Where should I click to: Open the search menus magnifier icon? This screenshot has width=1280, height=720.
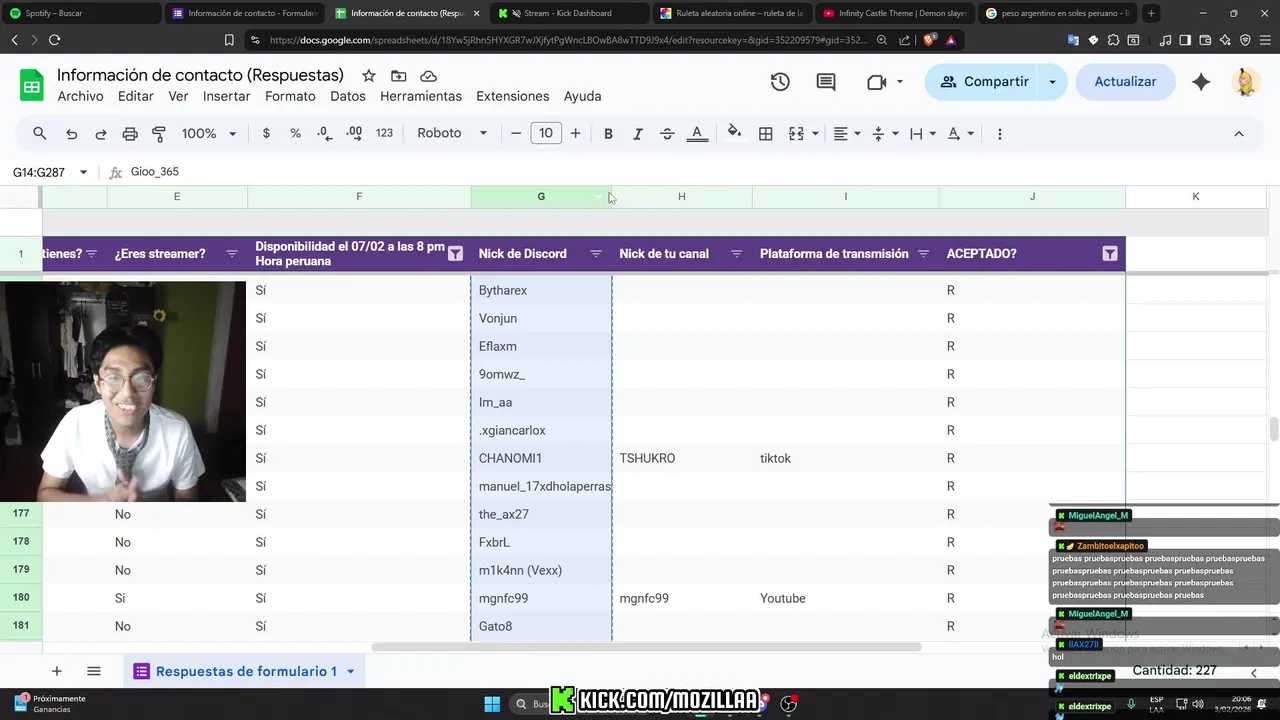[40, 133]
